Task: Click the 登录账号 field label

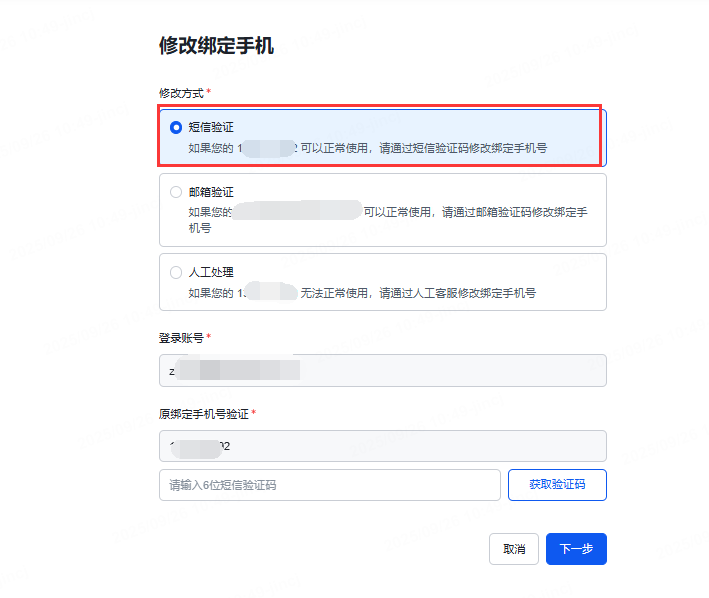Action: pyautogui.click(x=181, y=338)
